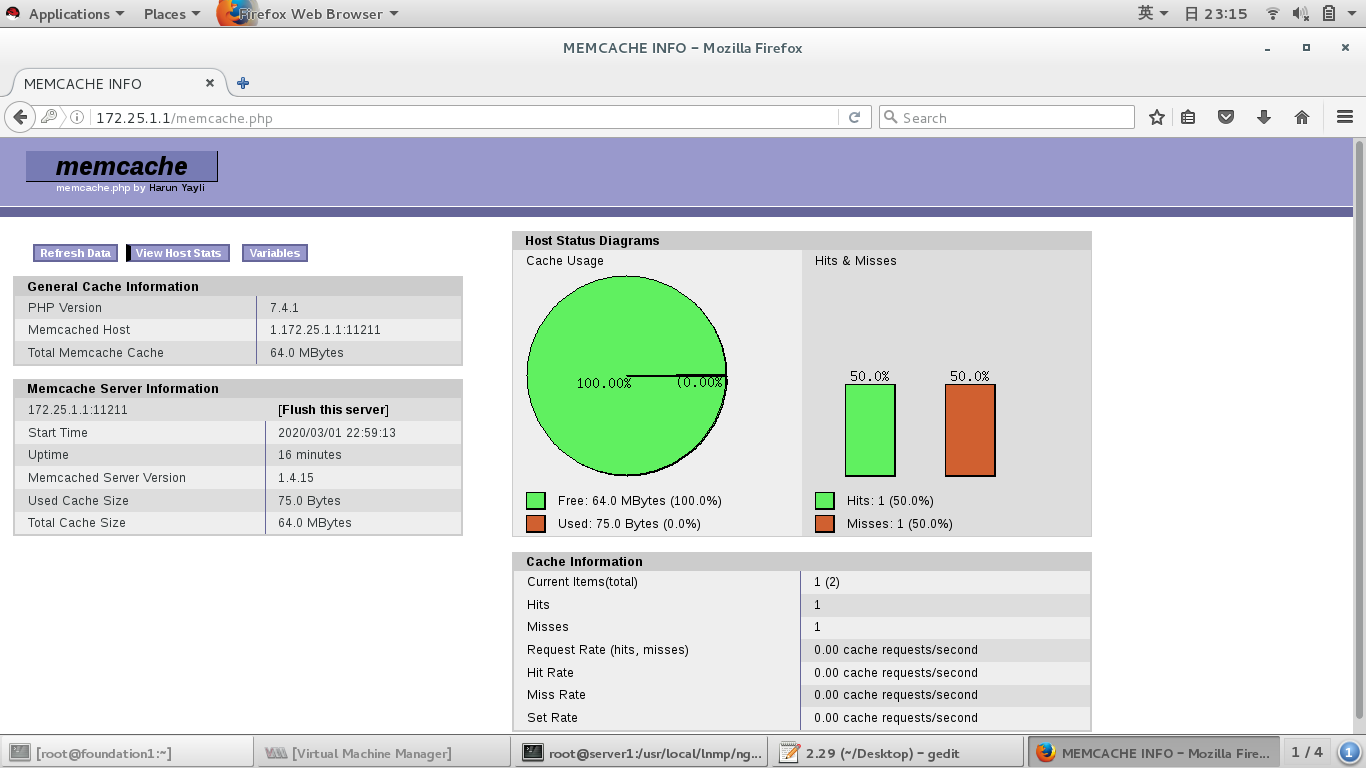Viewport: 1366px width, 768px height.
Task: Open the Firefox hamburger menu
Action: [1345, 117]
